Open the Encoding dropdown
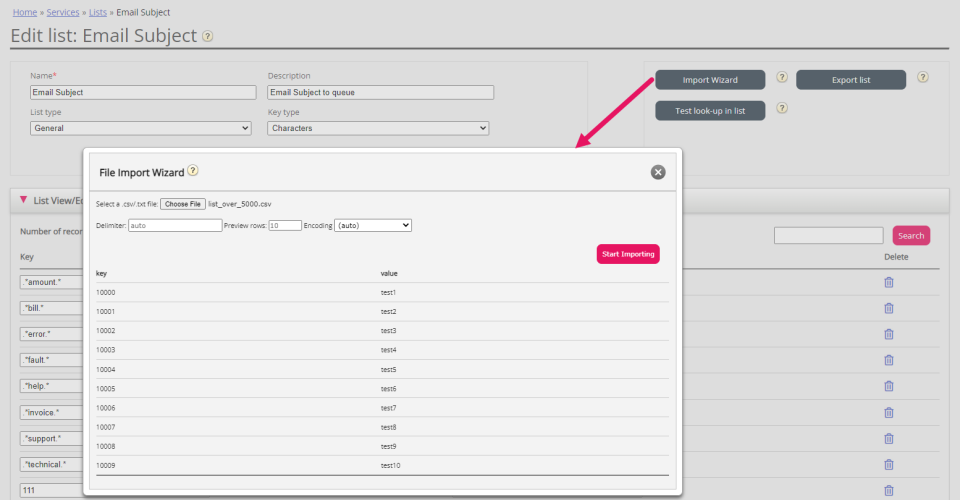Screen dimensions: 960x500 [x=372, y=226]
